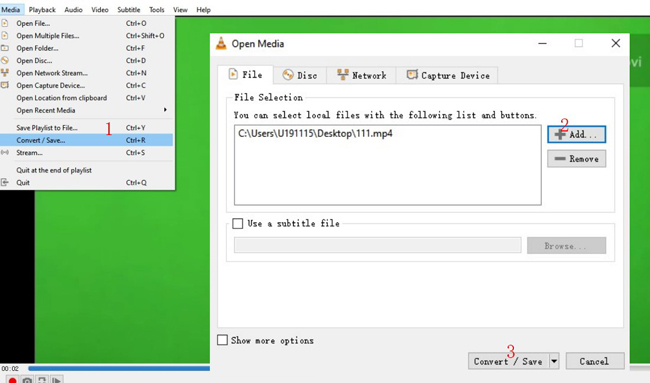Viewport: 650px width, 383px height.
Task: Select Open Location from clipboard
Action: click(x=86, y=98)
